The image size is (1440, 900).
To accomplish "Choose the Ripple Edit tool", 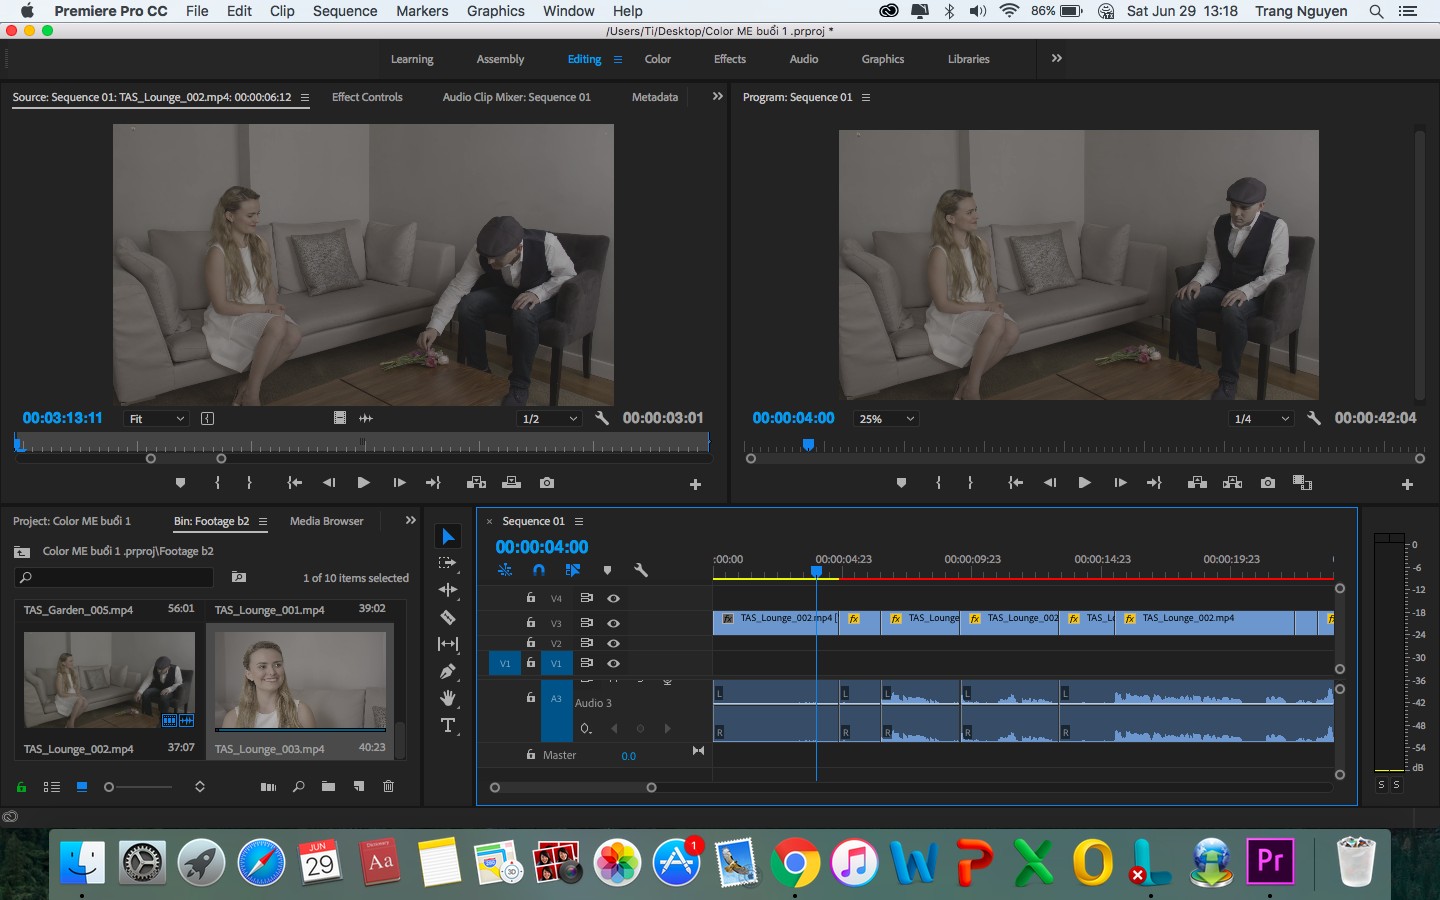I will [x=448, y=590].
